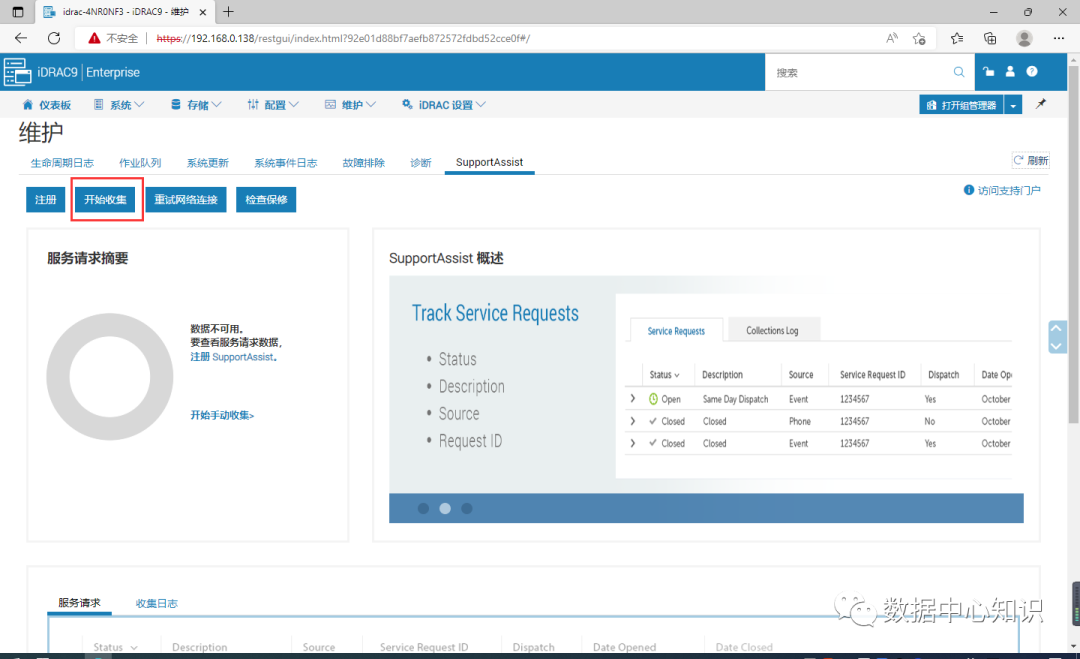Select the second carousel dot
The width and height of the screenshot is (1080, 659).
(x=445, y=508)
